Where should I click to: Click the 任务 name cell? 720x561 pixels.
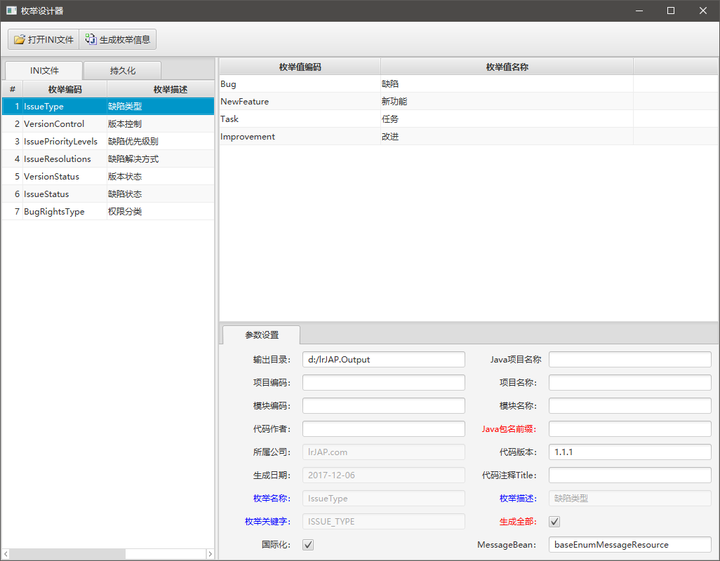click(507, 119)
